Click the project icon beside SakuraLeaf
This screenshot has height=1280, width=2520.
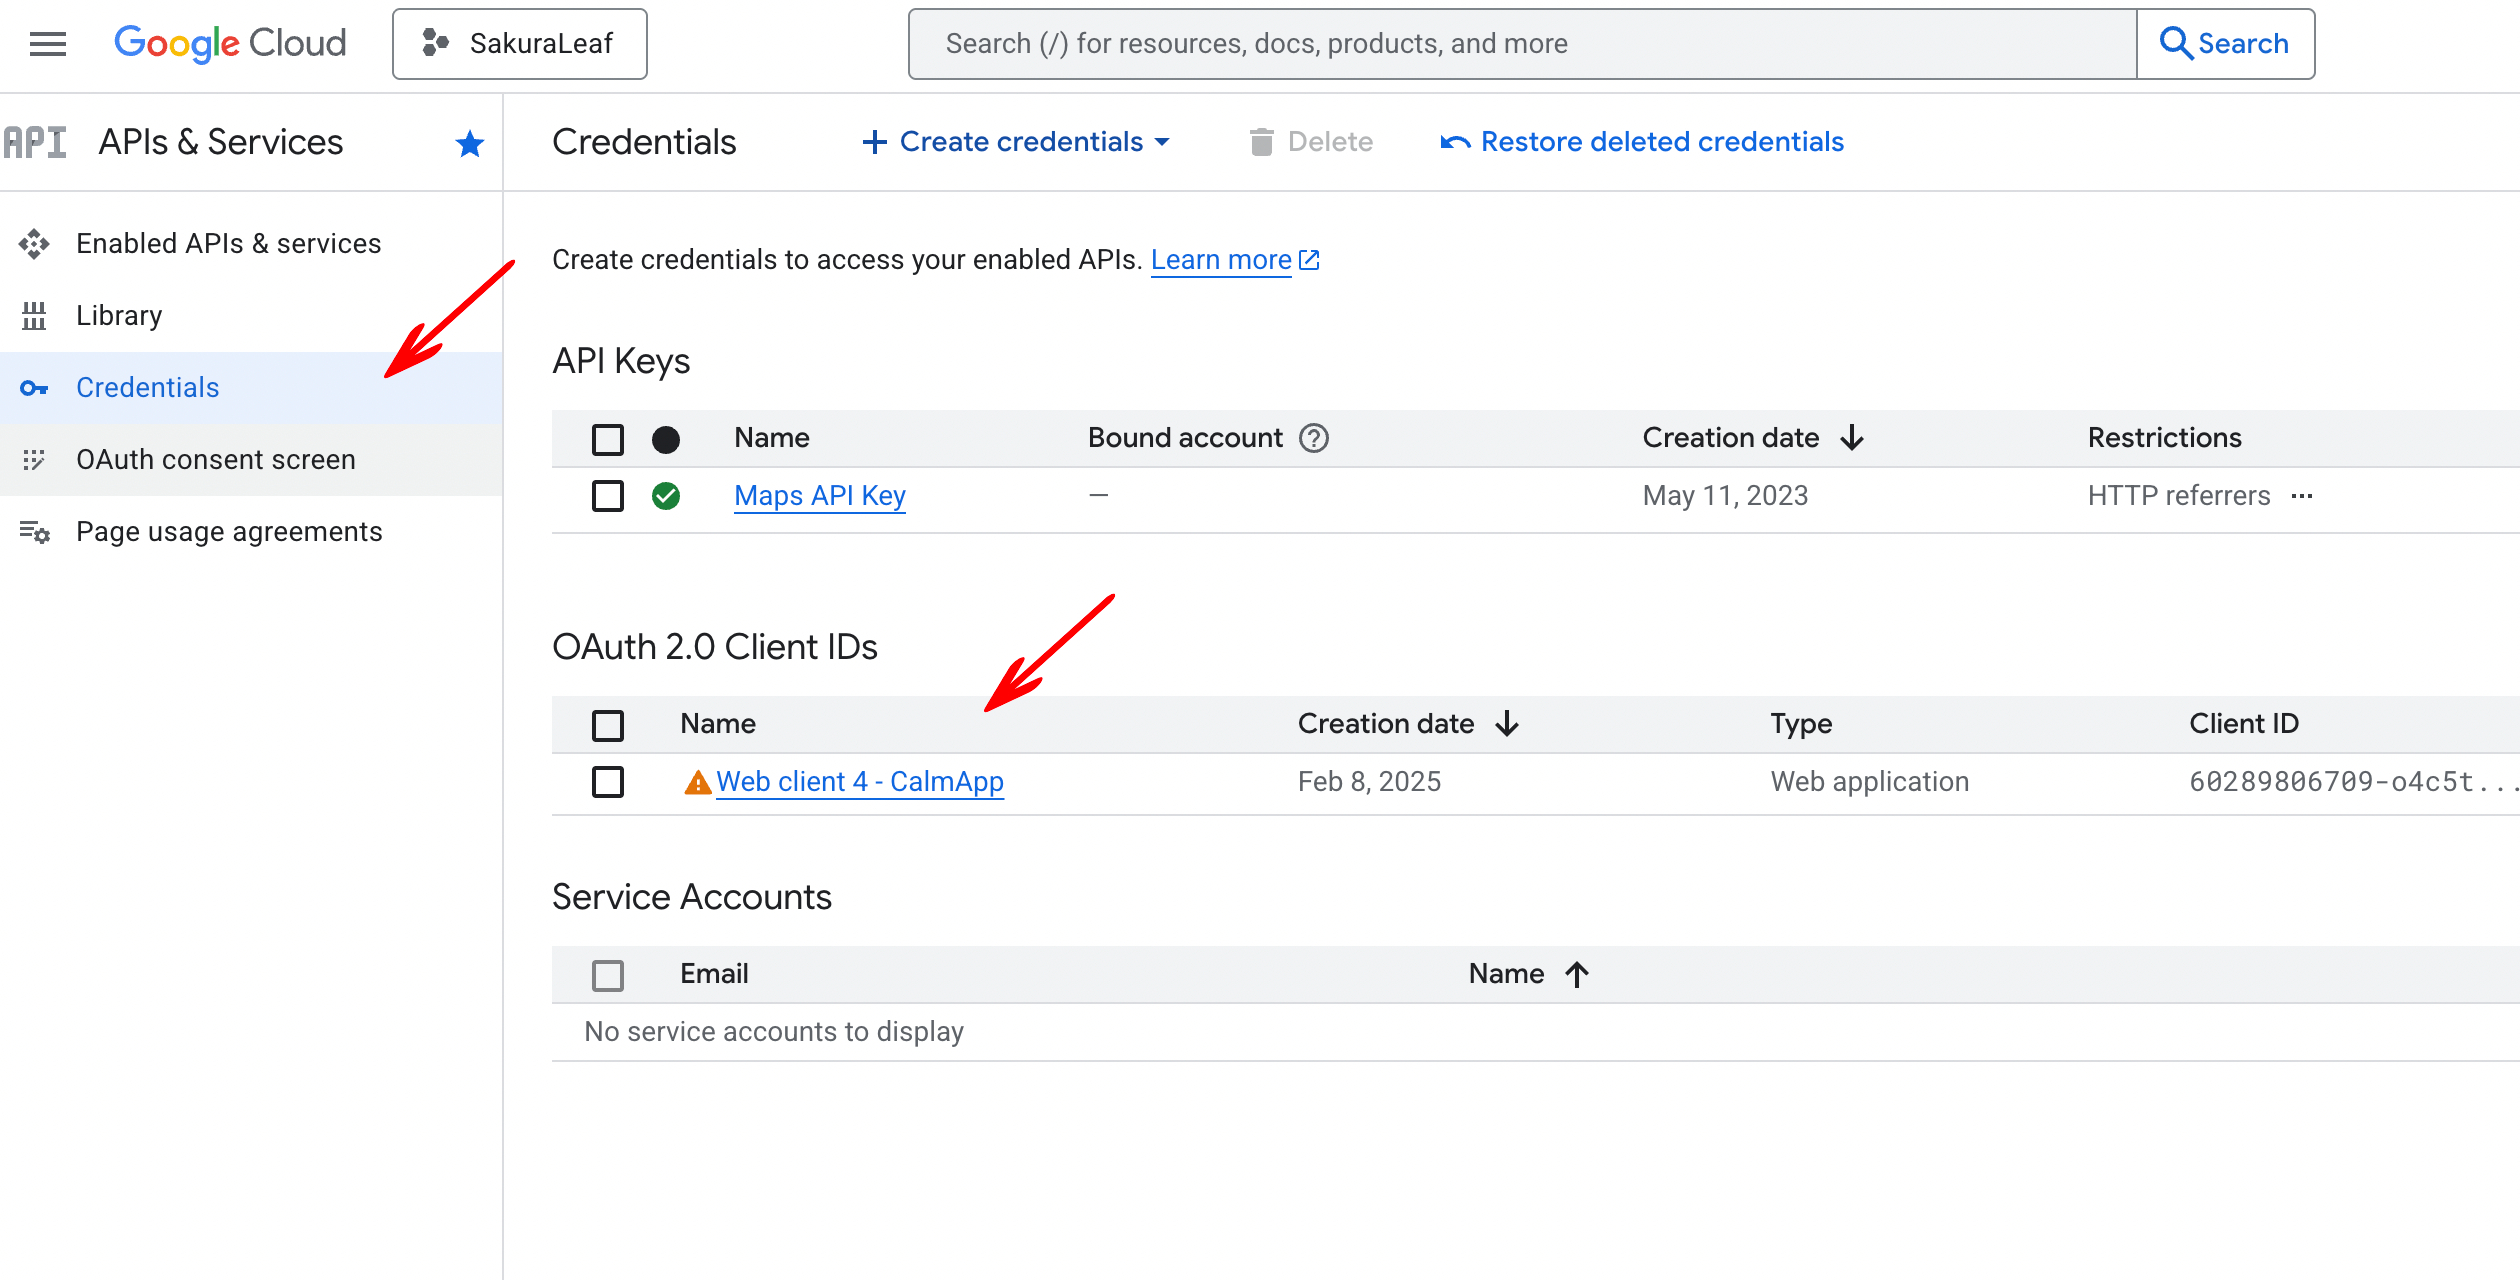435,43
